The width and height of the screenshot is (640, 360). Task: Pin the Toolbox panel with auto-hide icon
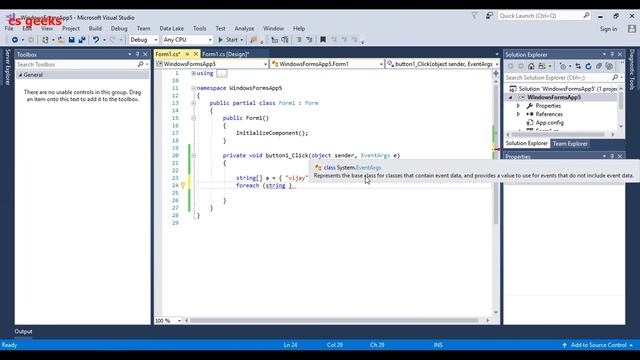click(x=138, y=54)
